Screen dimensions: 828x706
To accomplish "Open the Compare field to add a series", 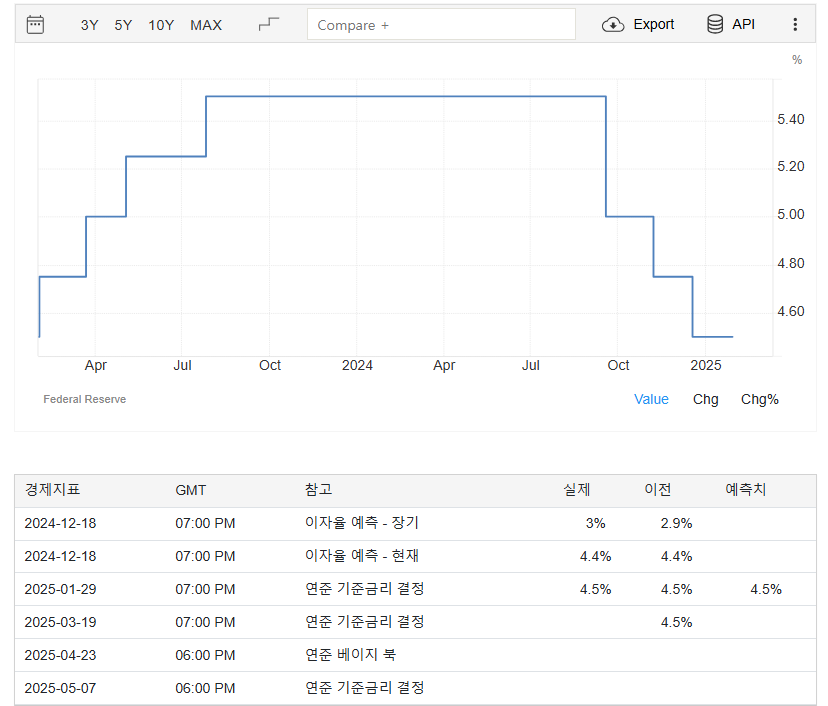I will click(441, 24).
